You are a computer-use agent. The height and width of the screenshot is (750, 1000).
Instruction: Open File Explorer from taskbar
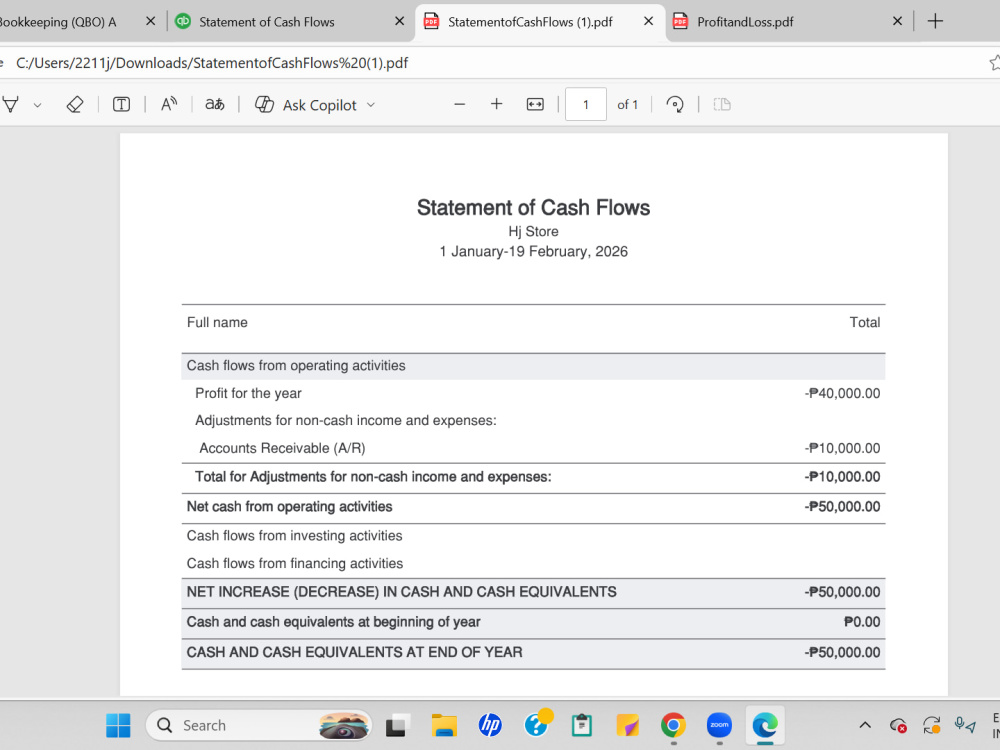coord(444,725)
